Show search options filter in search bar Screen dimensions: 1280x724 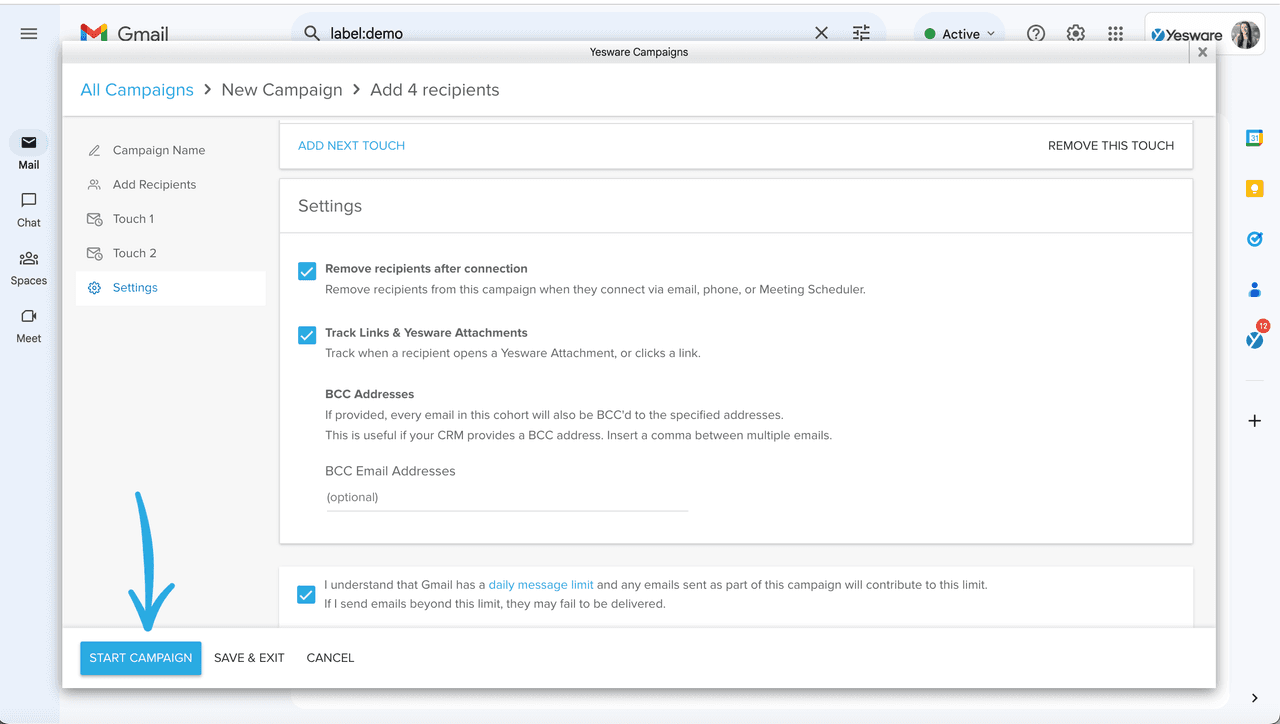[861, 34]
